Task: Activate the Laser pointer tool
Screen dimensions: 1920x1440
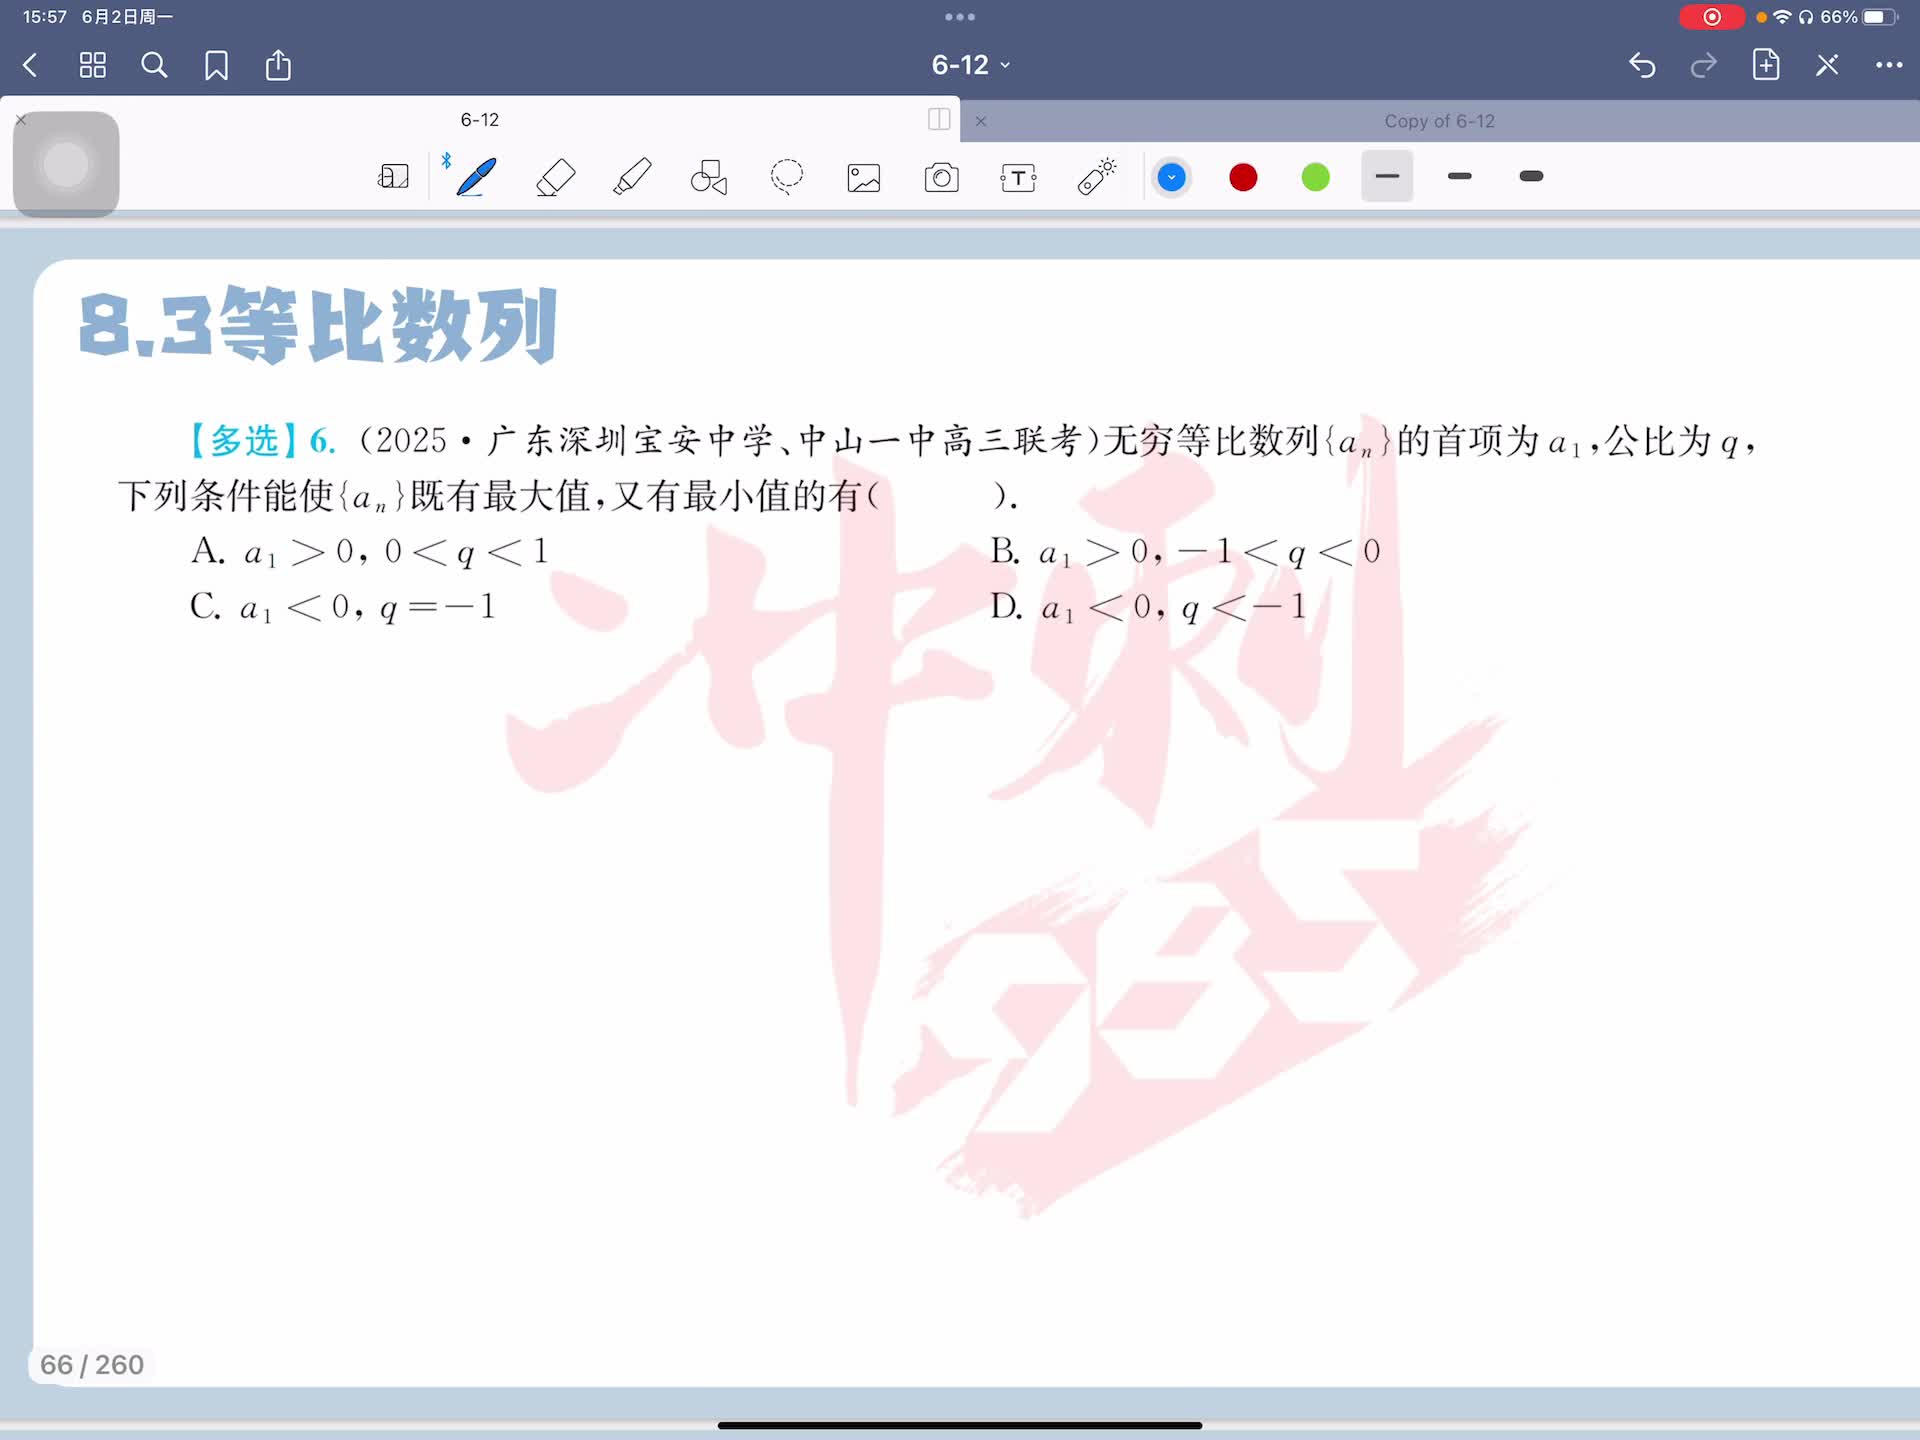Action: point(1096,177)
